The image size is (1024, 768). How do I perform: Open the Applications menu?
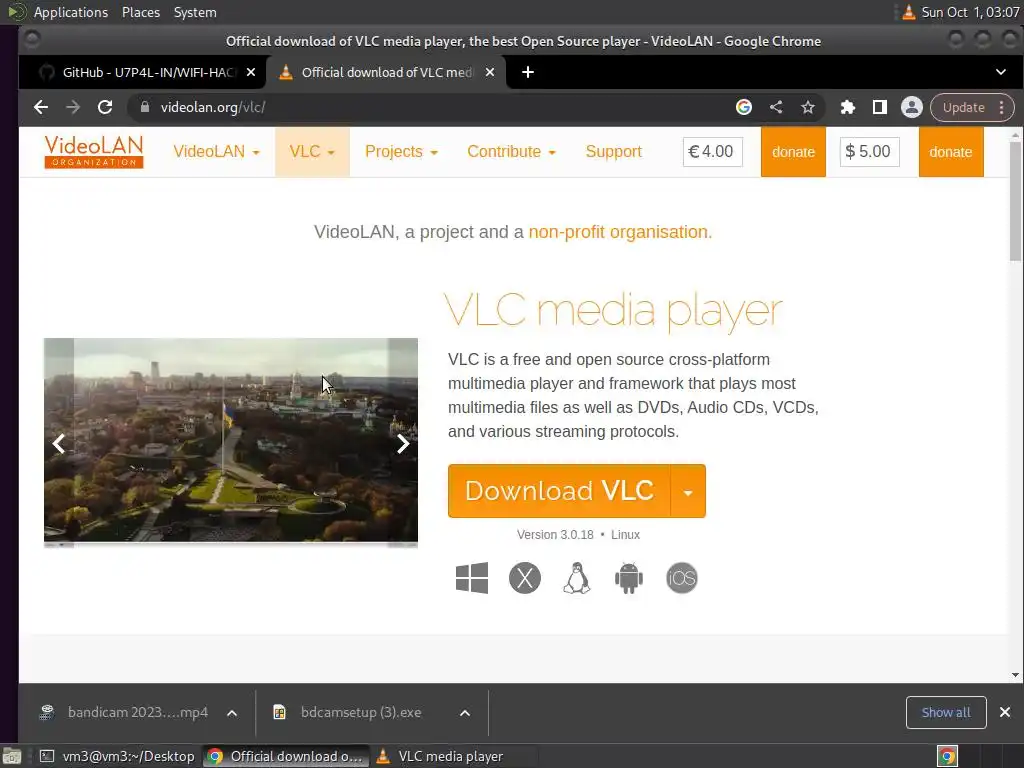click(x=71, y=12)
